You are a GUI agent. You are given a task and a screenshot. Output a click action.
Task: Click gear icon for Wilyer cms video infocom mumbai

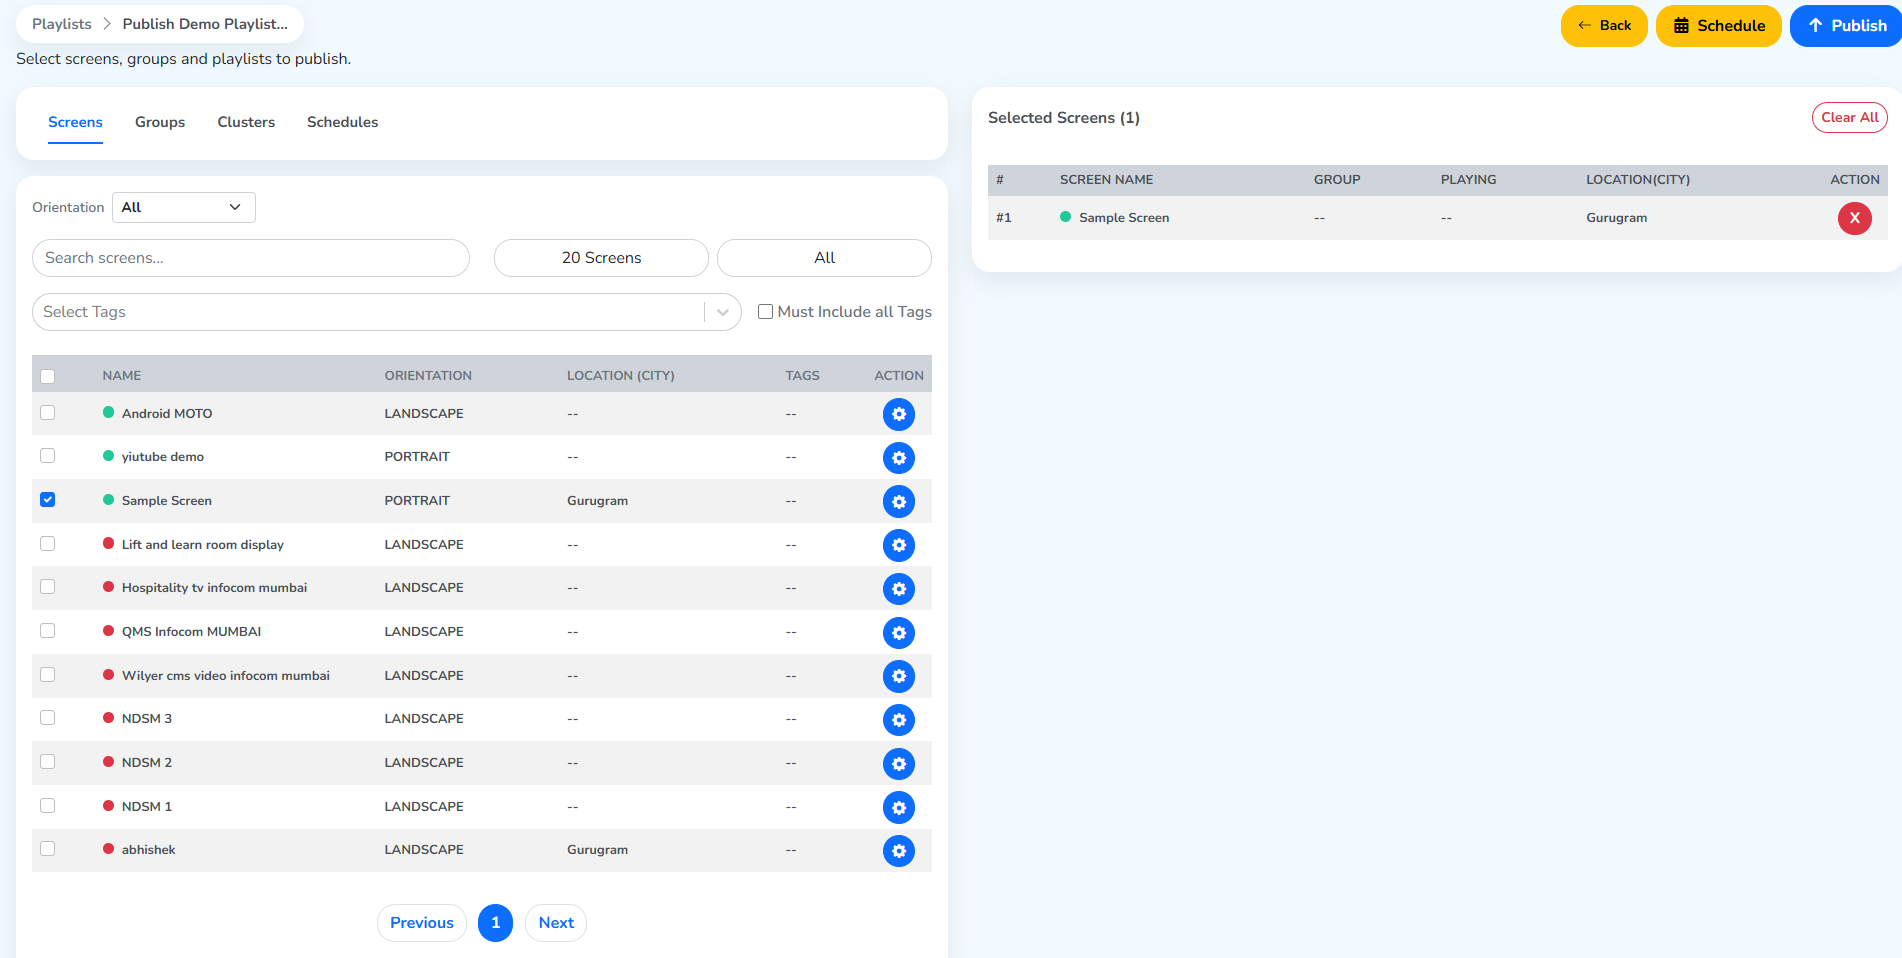tap(898, 676)
